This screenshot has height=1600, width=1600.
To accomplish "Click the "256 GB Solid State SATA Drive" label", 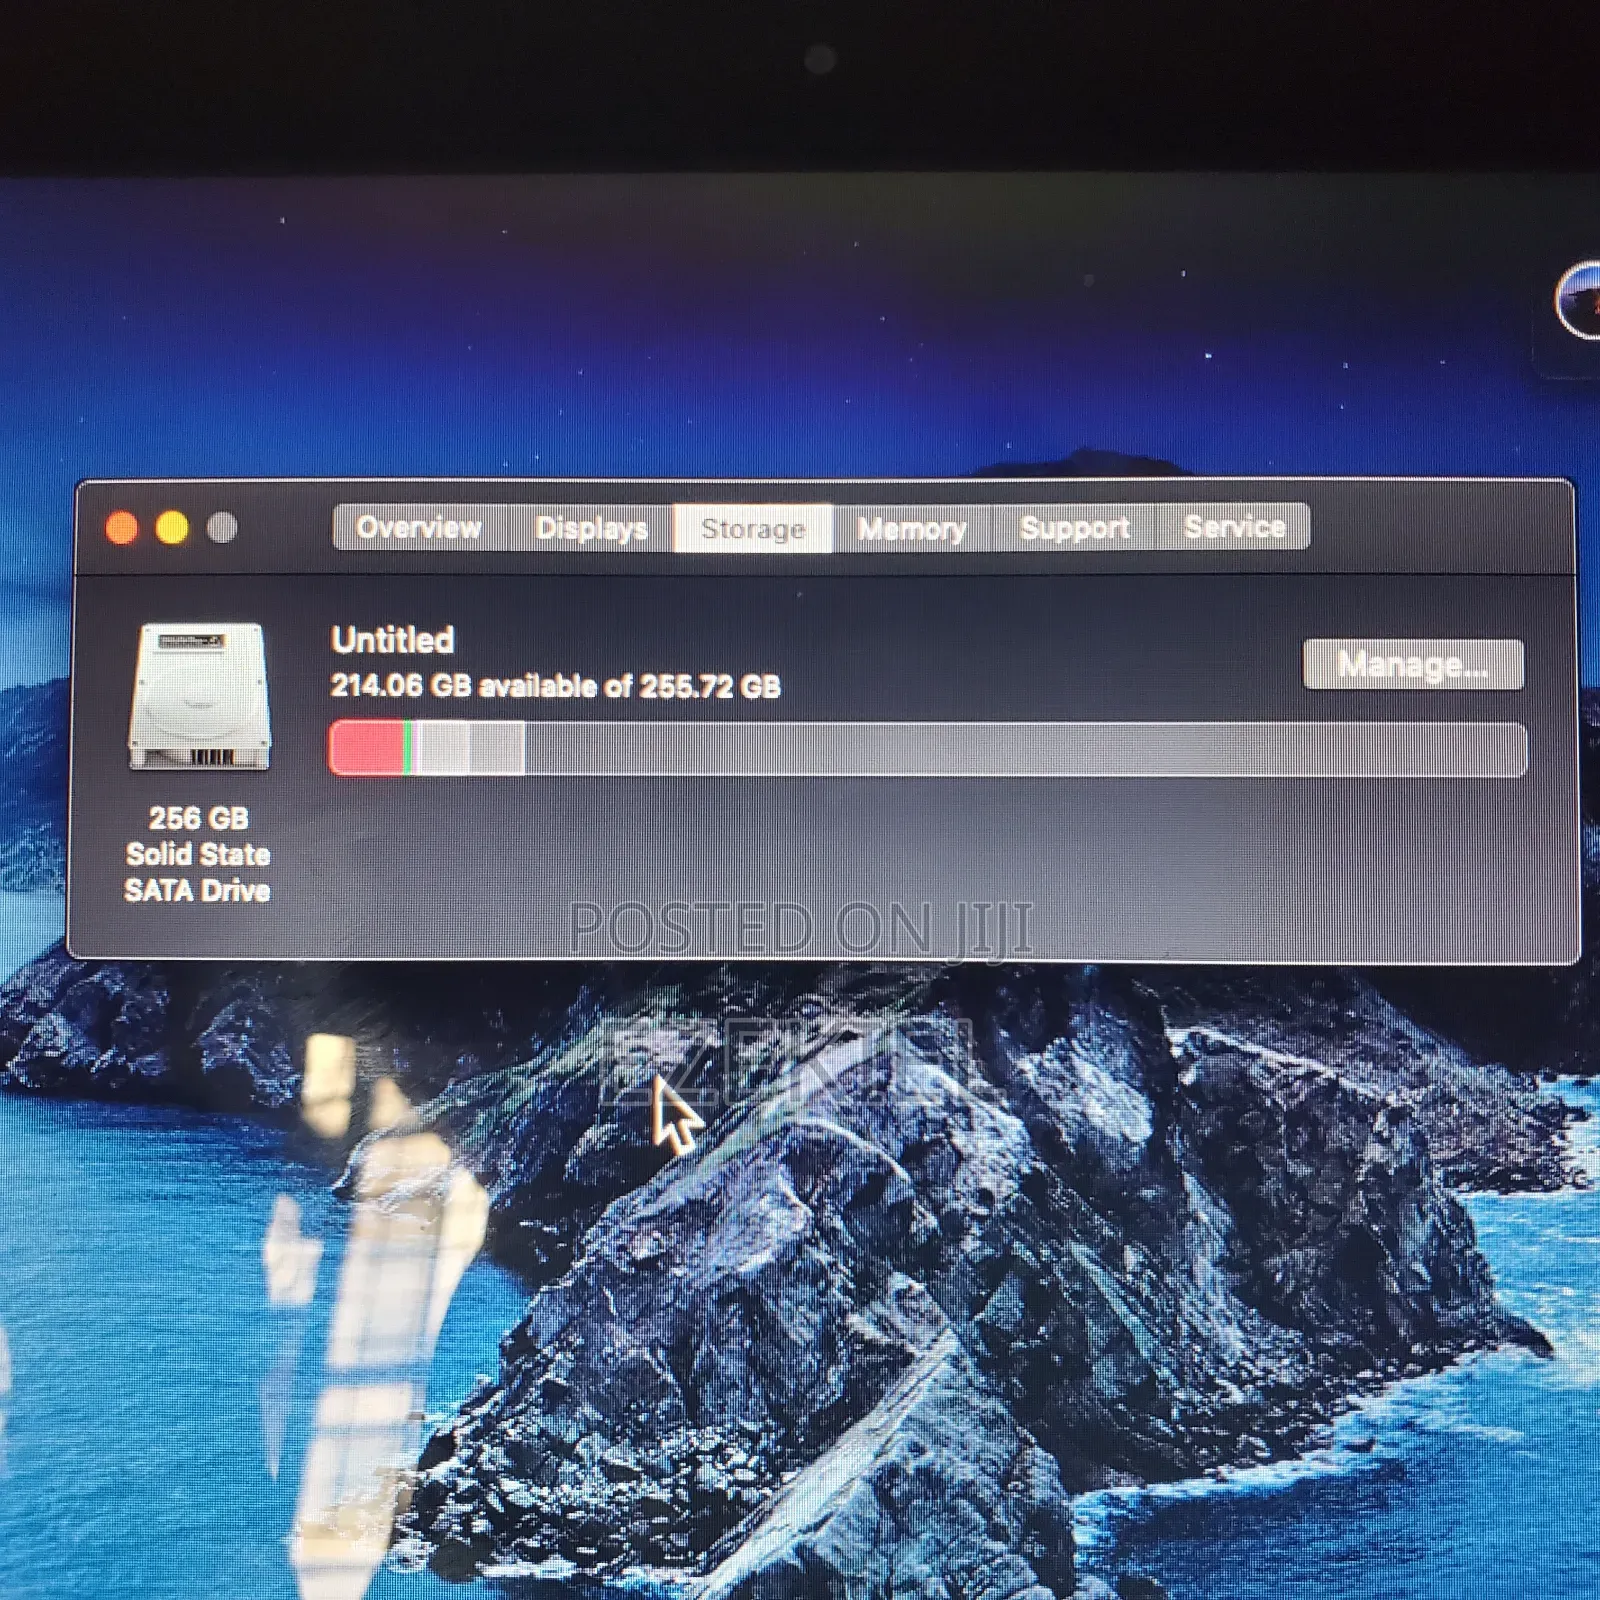I will (x=198, y=855).
